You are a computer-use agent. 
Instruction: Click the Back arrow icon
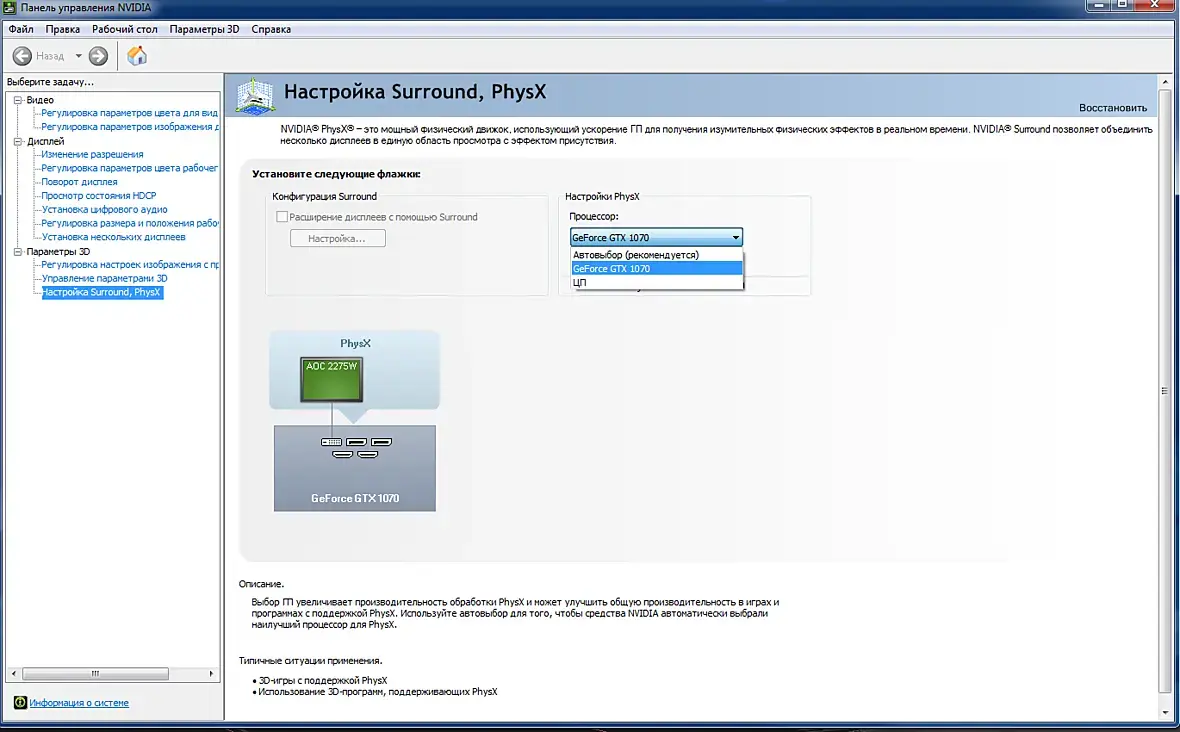point(23,56)
